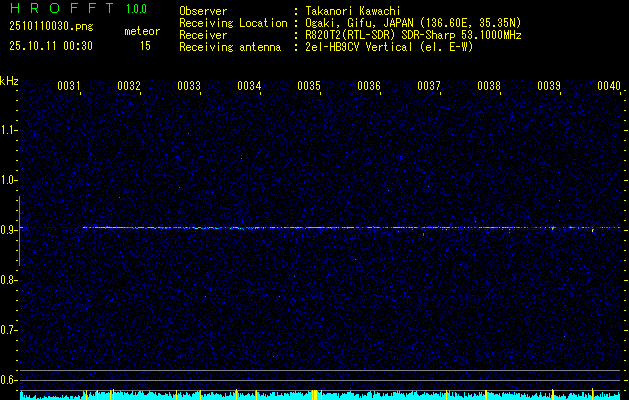Image resolution: width=629 pixels, height=400 pixels.
Task: Click the Receiving Location label
Action: tap(233, 23)
